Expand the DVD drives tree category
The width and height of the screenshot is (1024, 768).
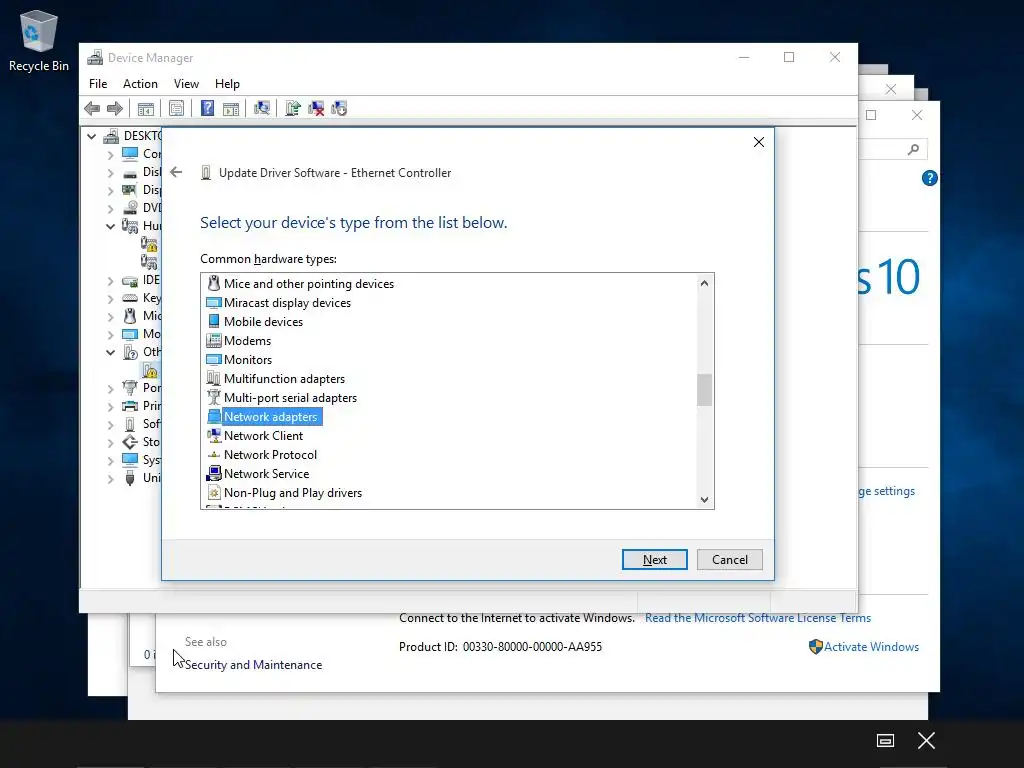point(110,209)
